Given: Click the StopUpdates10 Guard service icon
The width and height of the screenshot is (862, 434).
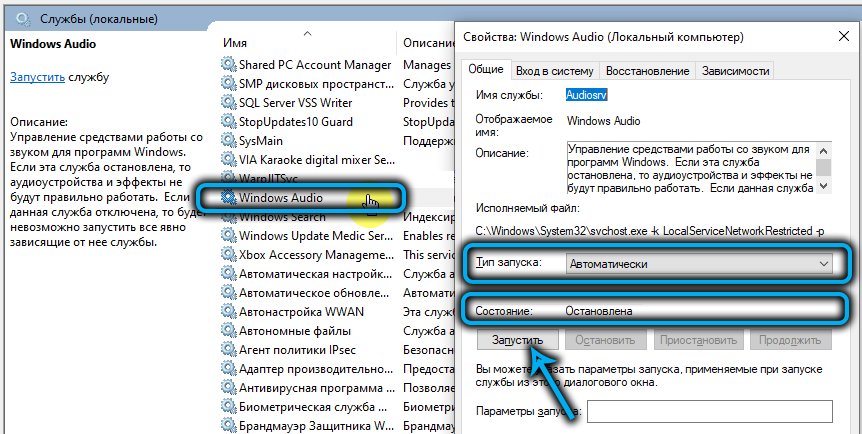Looking at the screenshot, I should click(228, 121).
